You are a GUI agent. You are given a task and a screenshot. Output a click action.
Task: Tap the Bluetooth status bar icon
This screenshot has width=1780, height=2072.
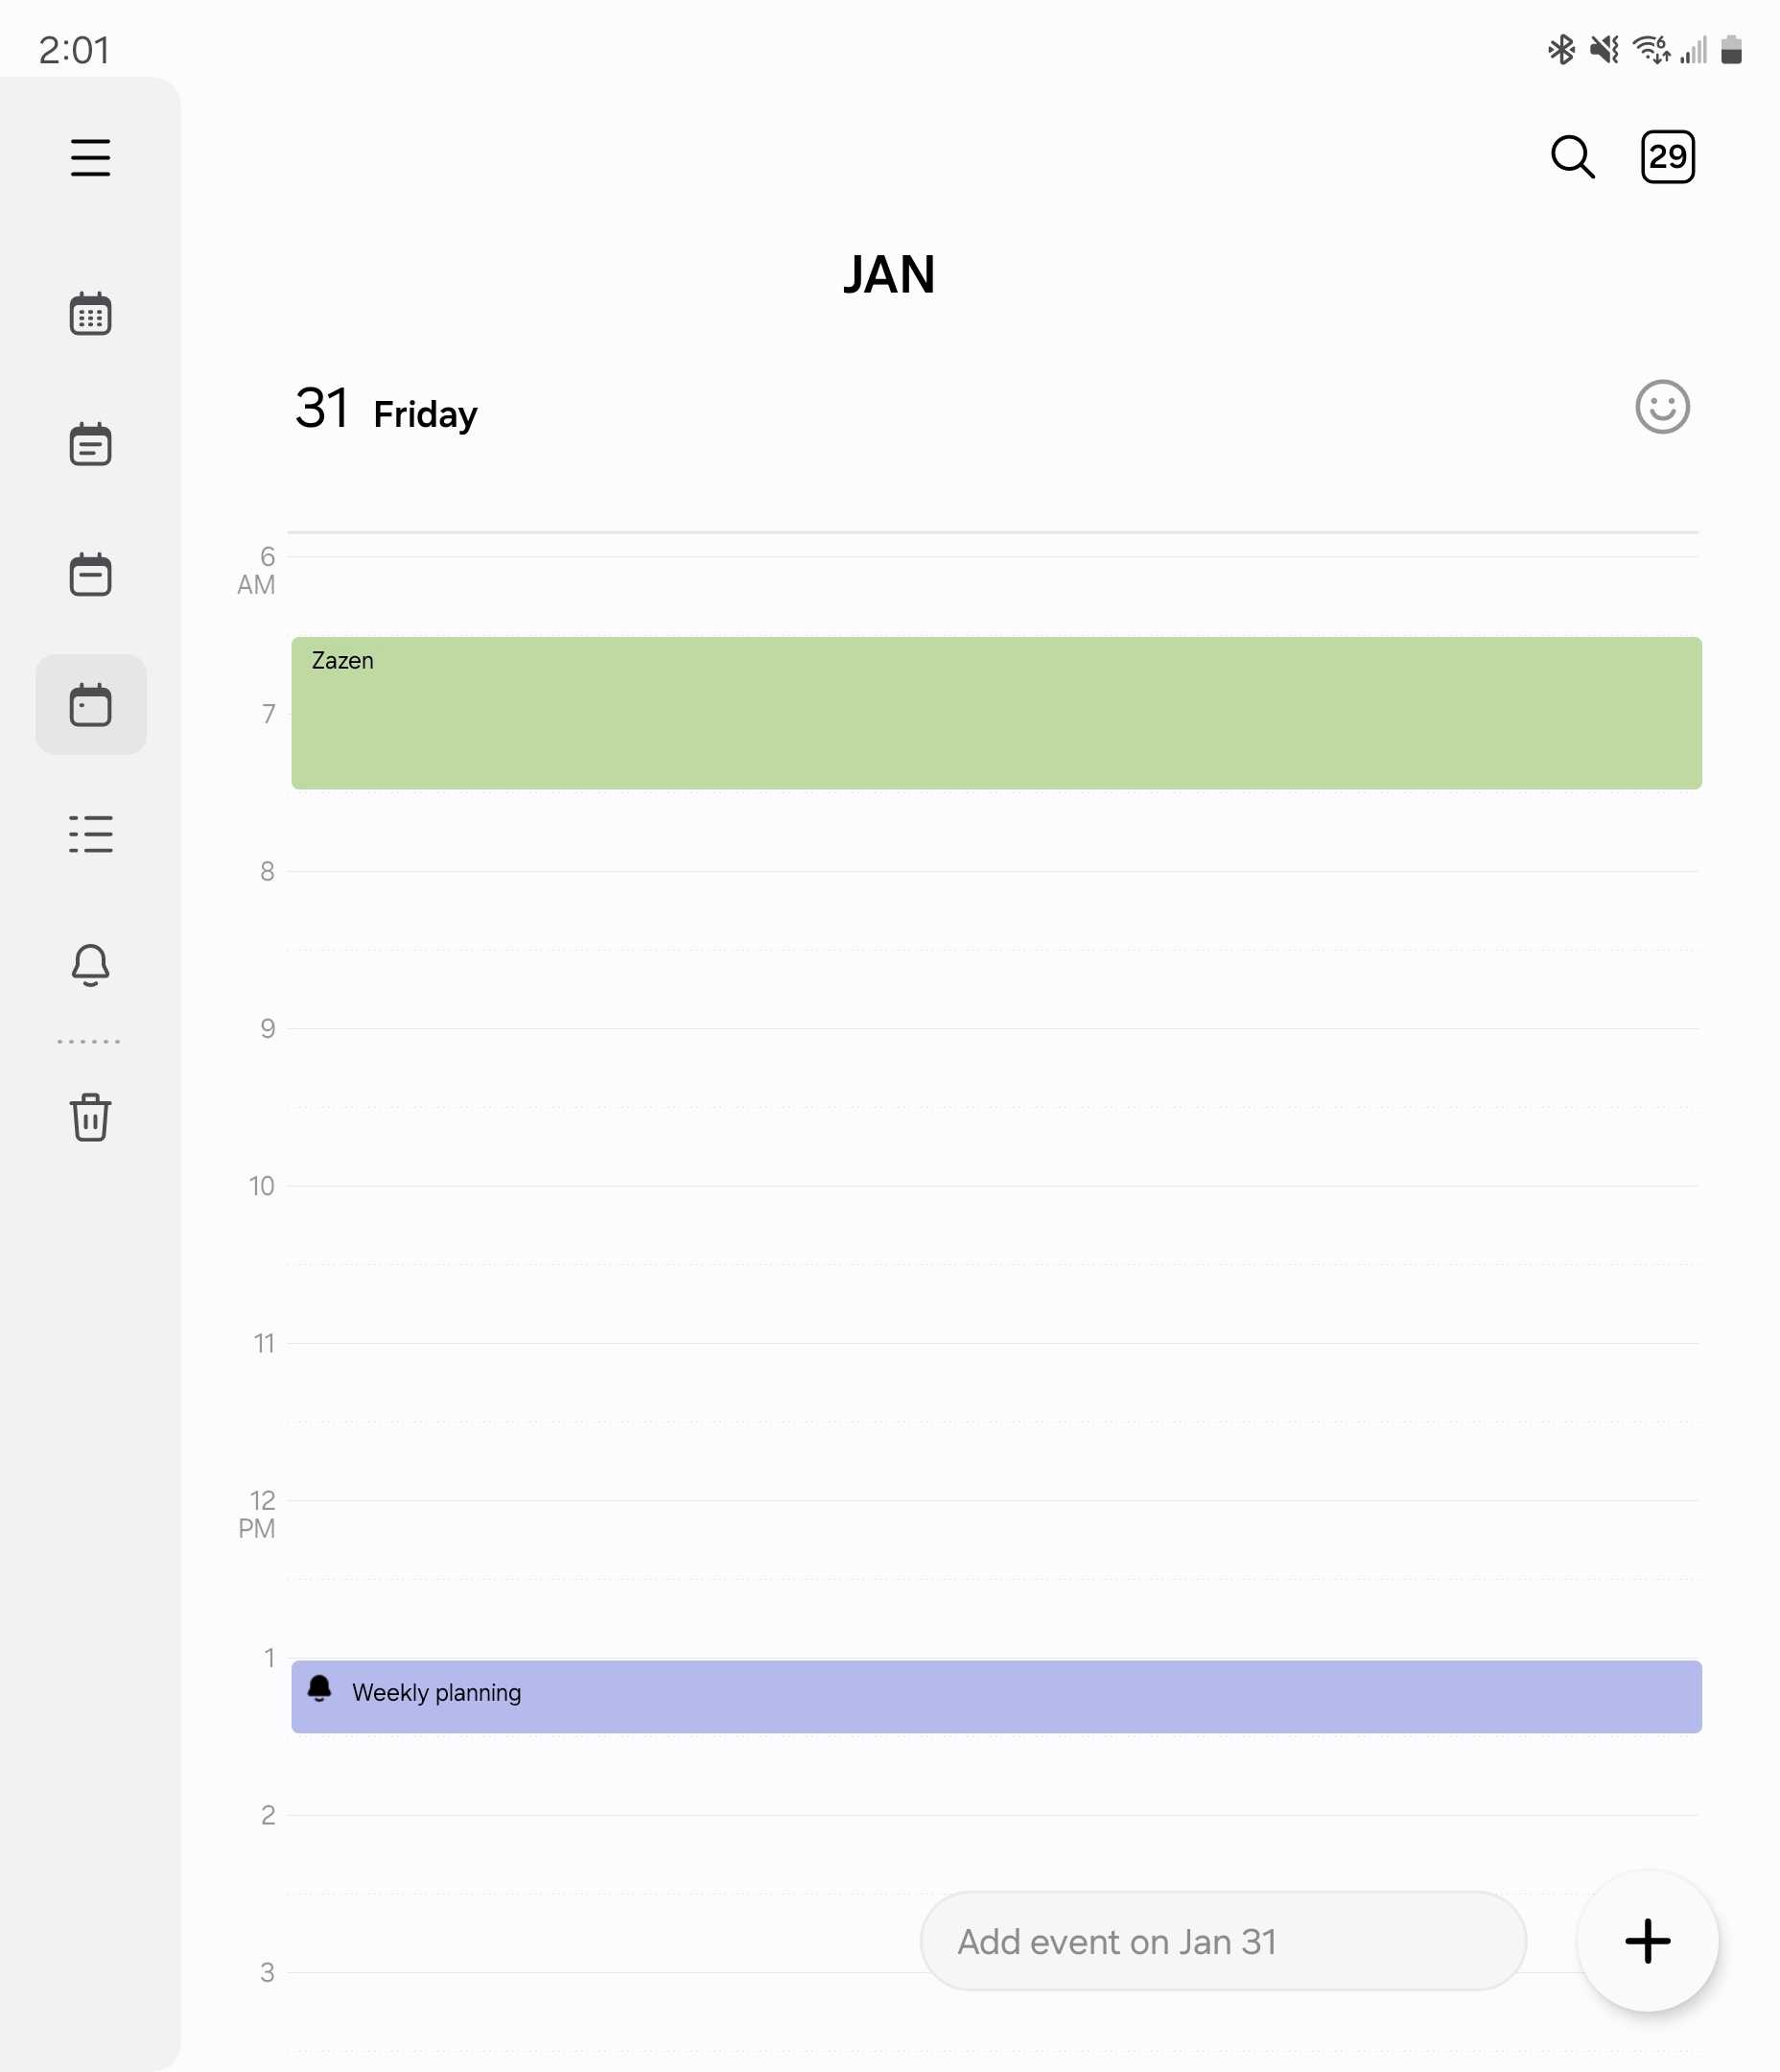coord(1560,49)
